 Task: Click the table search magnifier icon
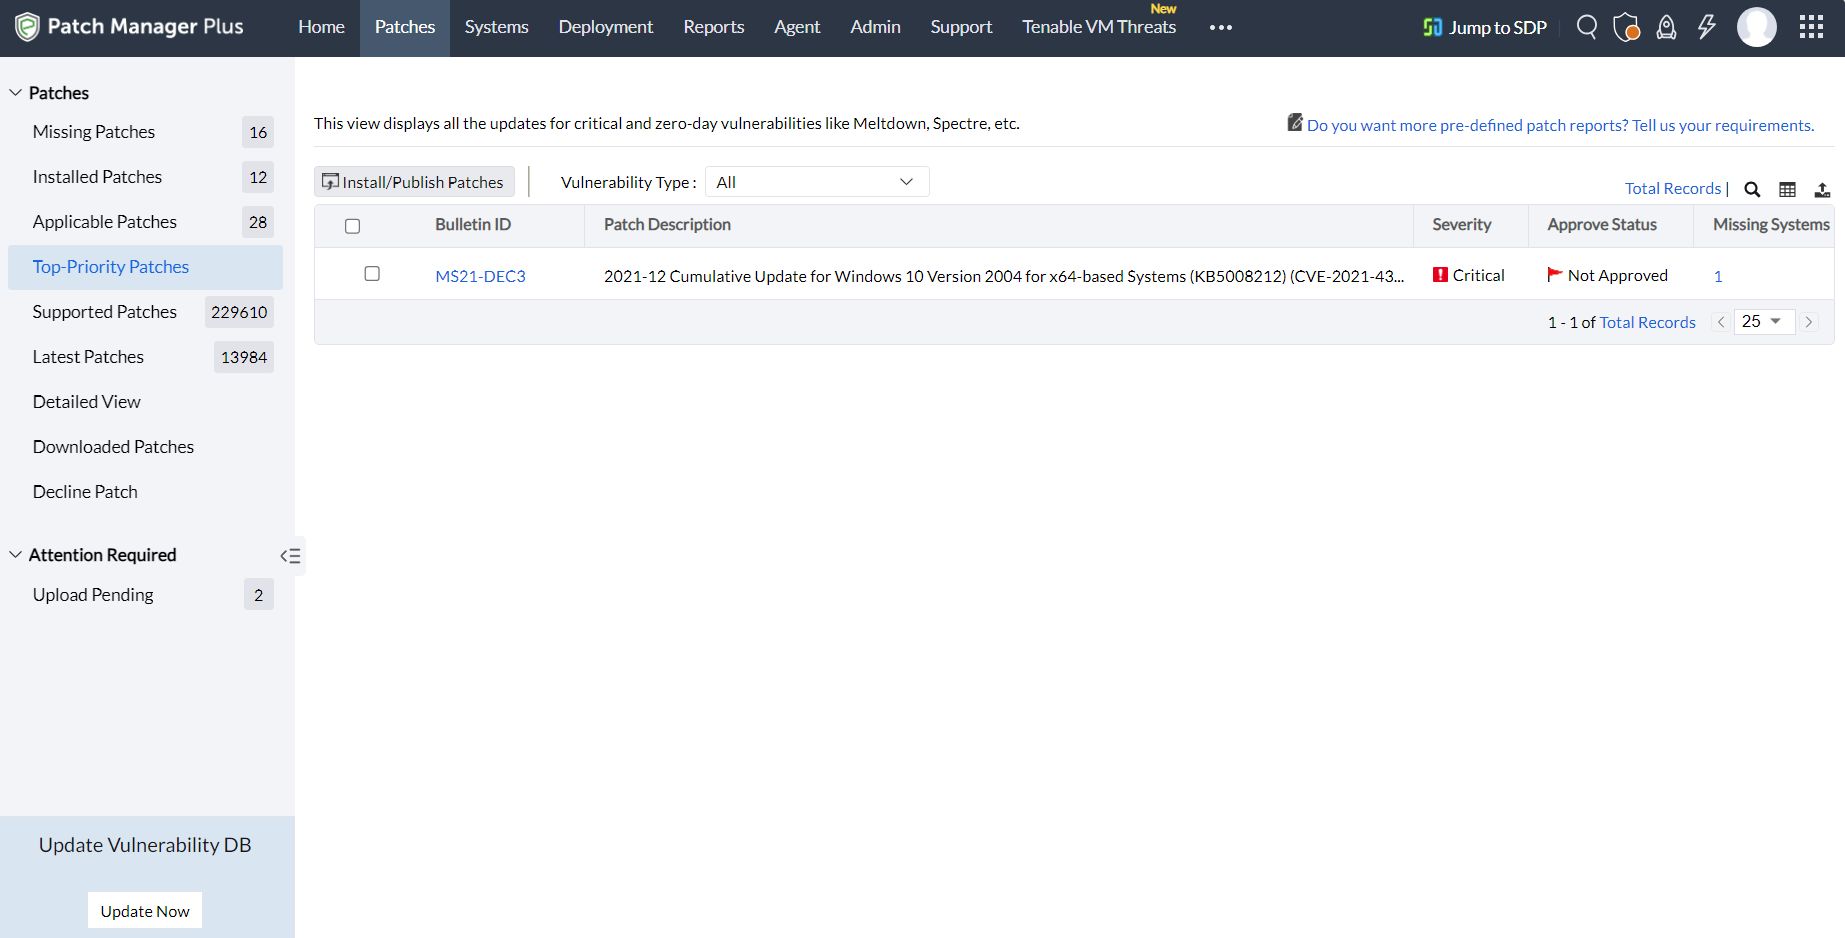1752,189
